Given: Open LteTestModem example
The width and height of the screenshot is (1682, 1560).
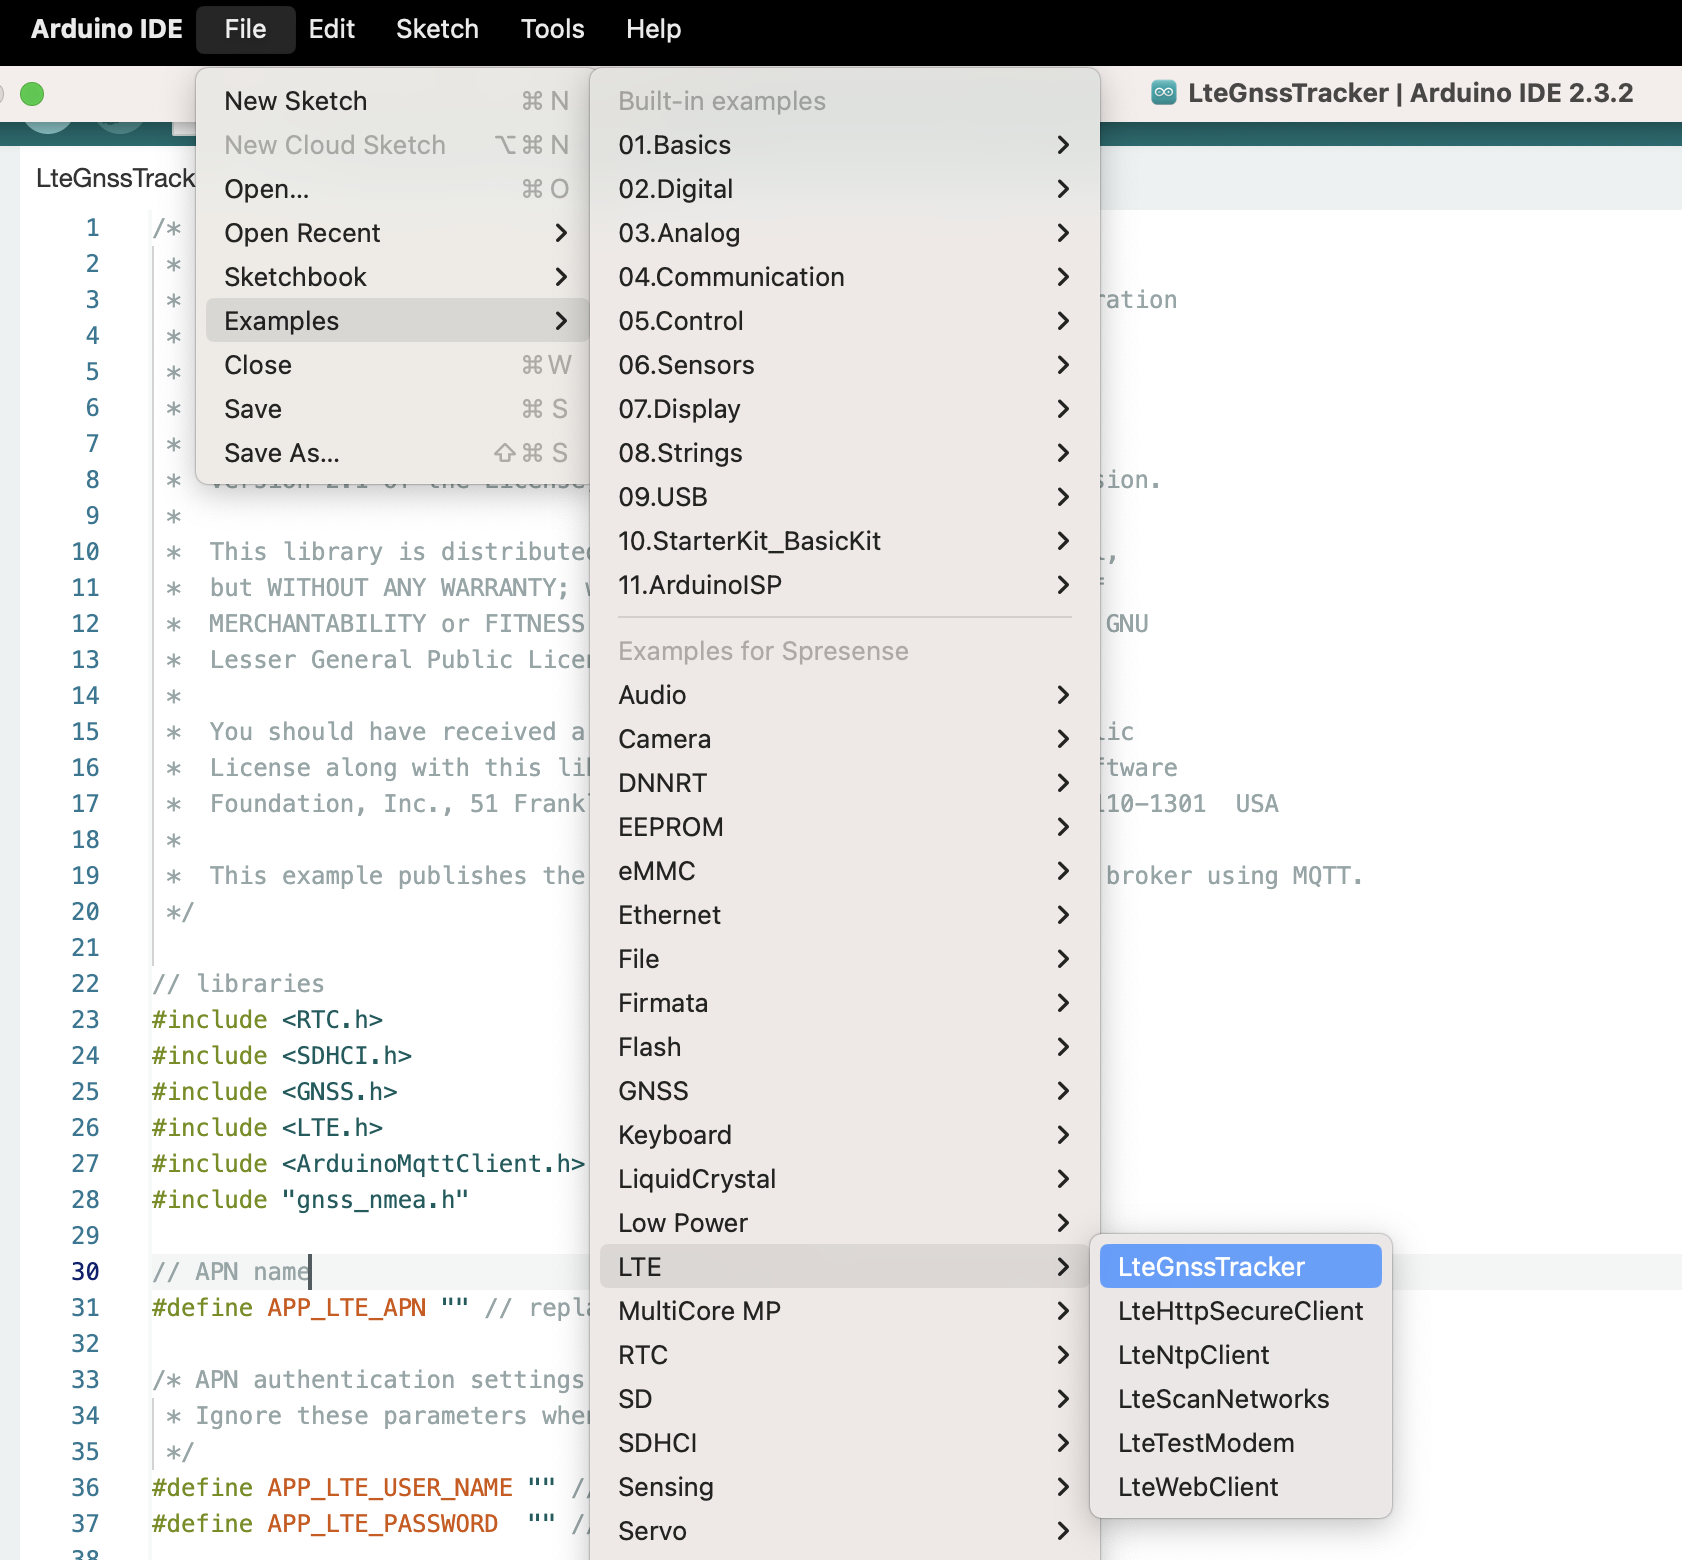Looking at the screenshot, I should tap(1240, 1443).
